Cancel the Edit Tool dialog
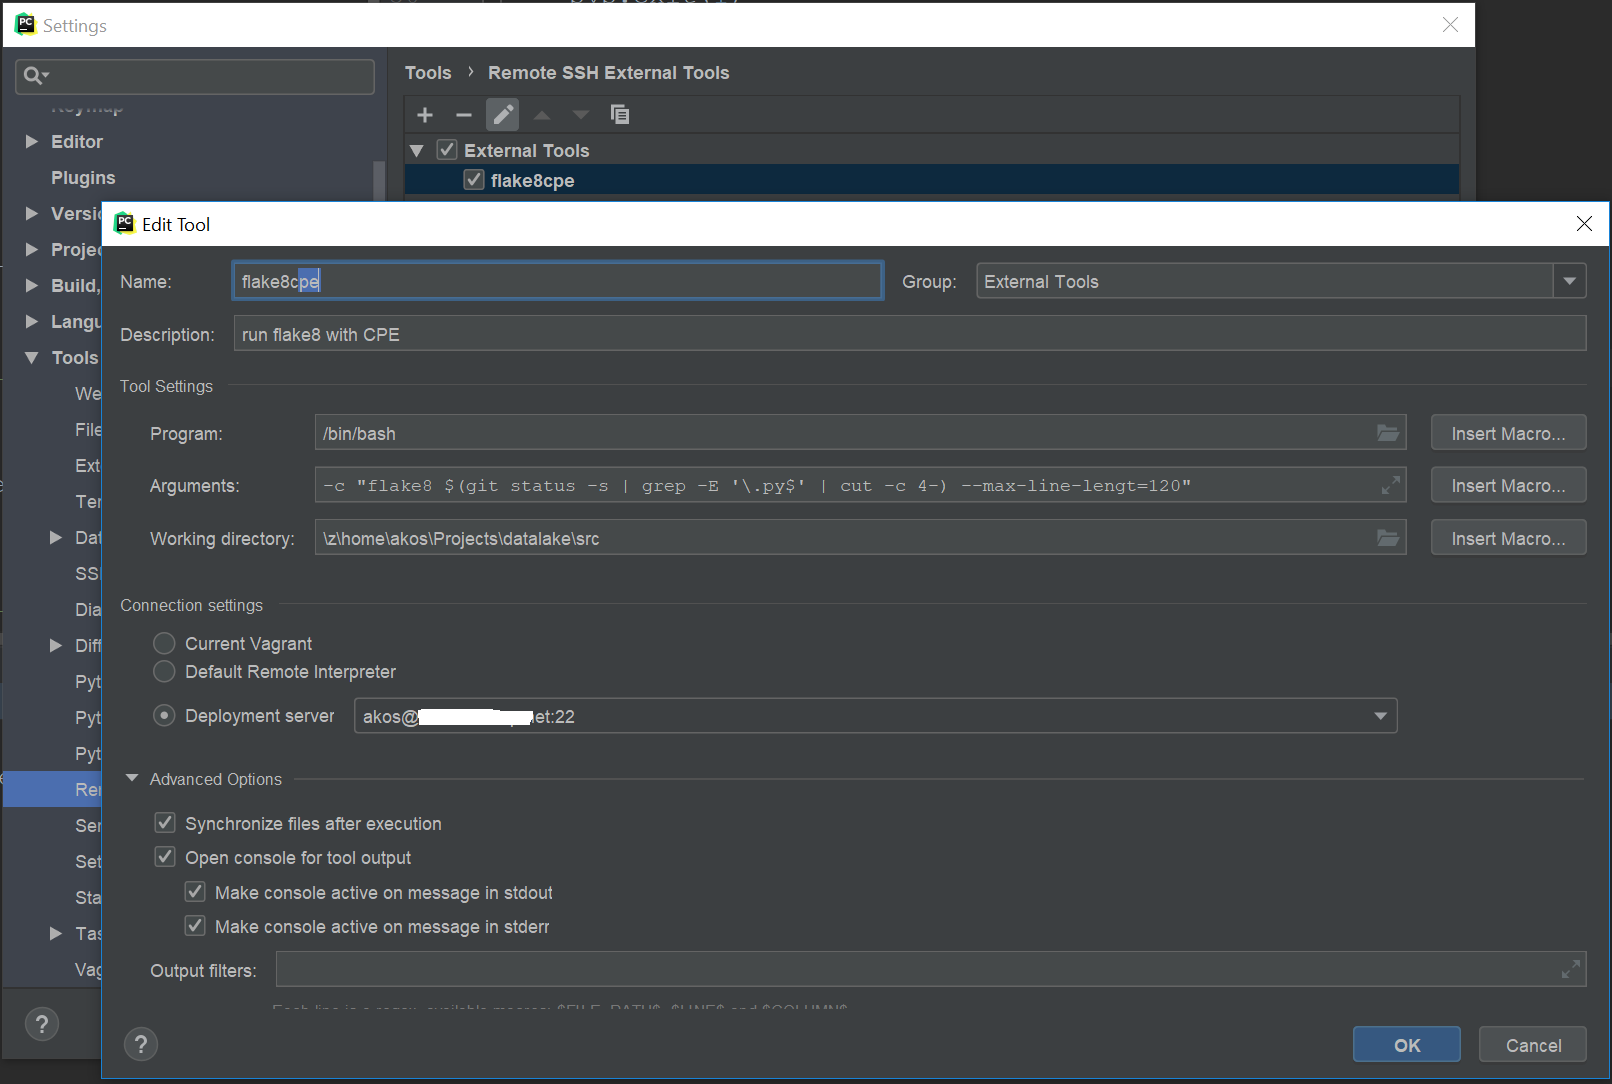 pos(1533,1045)
